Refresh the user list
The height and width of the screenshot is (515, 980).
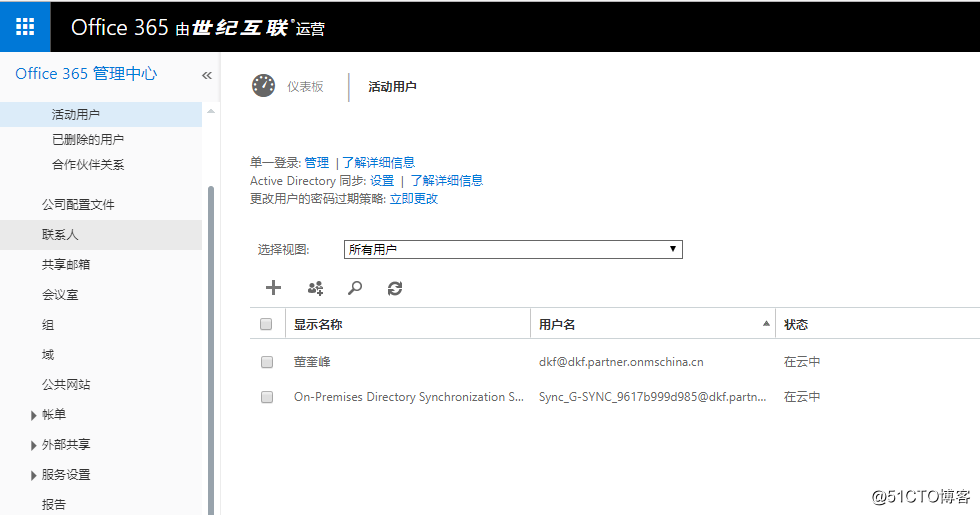point(394,288)
